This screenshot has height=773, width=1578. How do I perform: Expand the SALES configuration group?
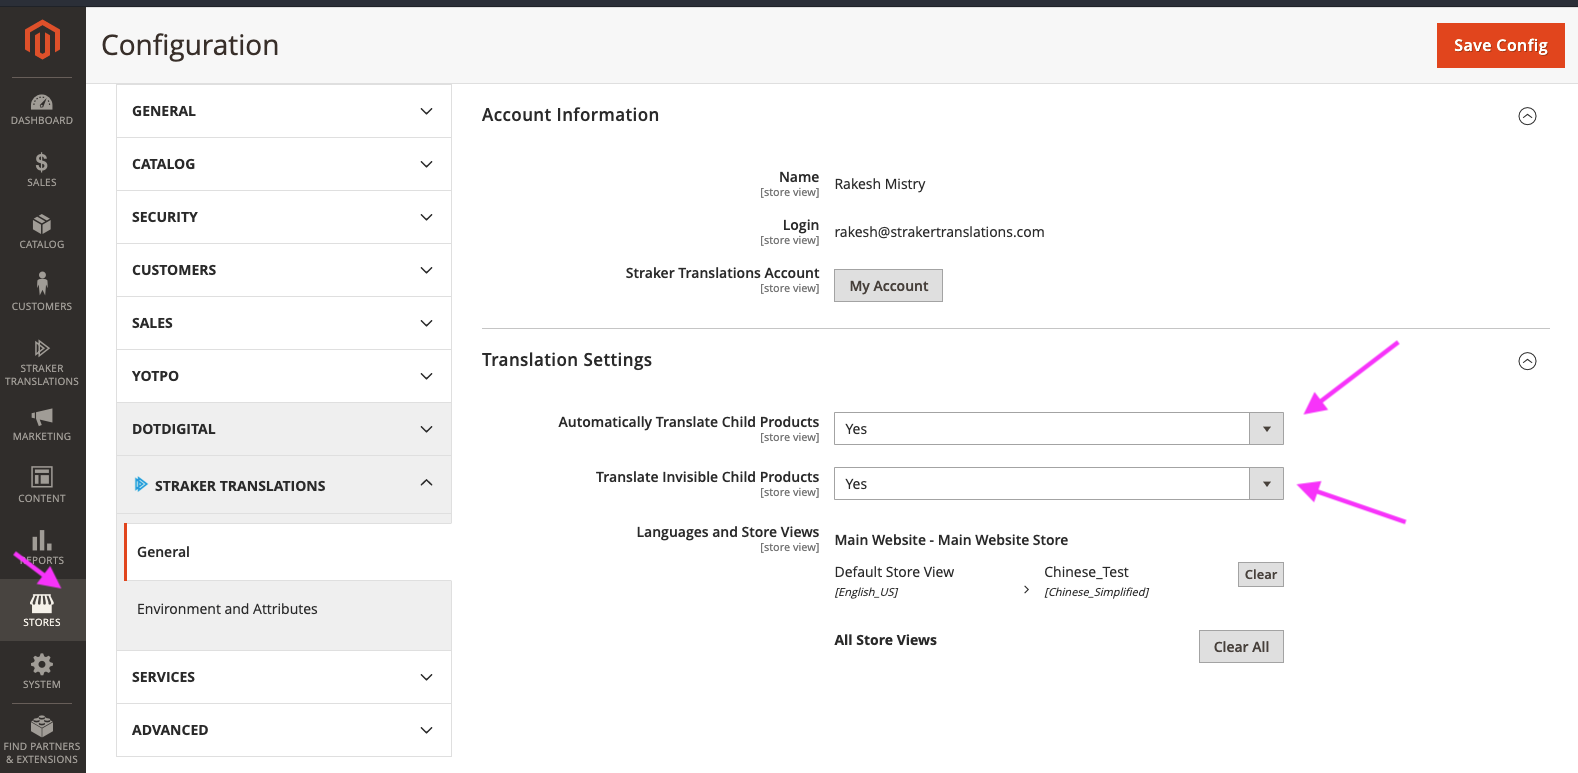(x=284, y=323)
